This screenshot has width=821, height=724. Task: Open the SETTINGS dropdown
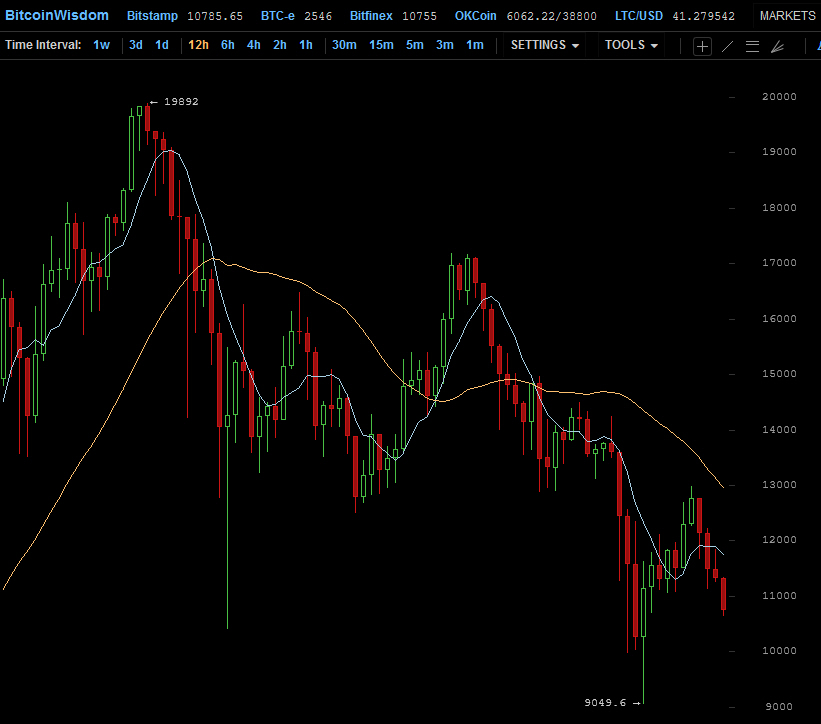tap(545, 45)
